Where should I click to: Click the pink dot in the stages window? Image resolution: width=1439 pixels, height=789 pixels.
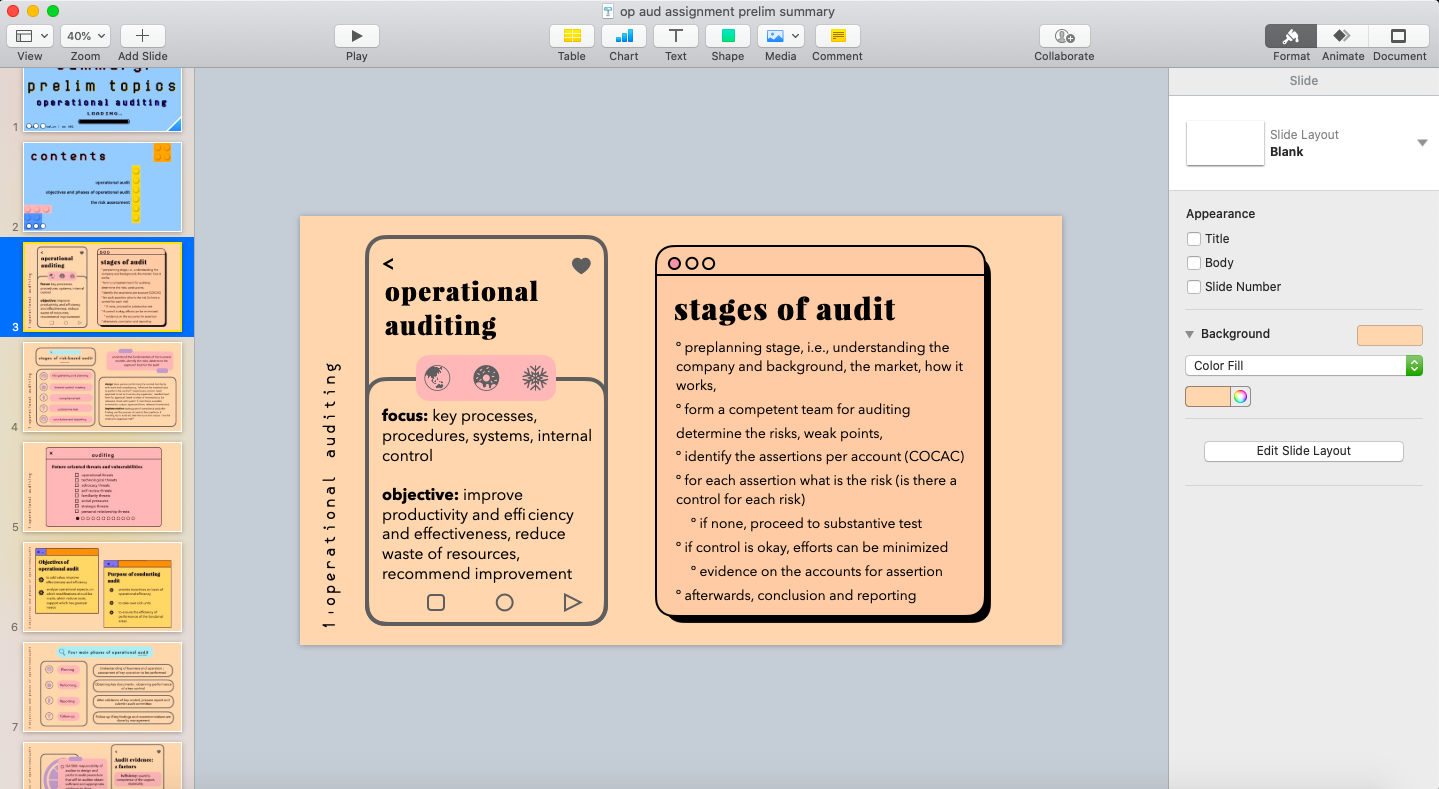[x=674, y=264]
